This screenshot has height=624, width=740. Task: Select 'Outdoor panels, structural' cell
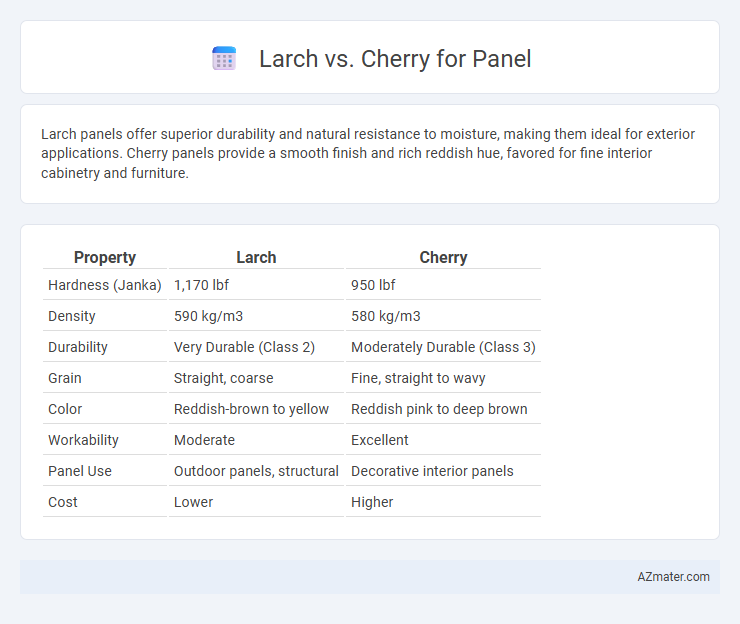tap(256, 471)
